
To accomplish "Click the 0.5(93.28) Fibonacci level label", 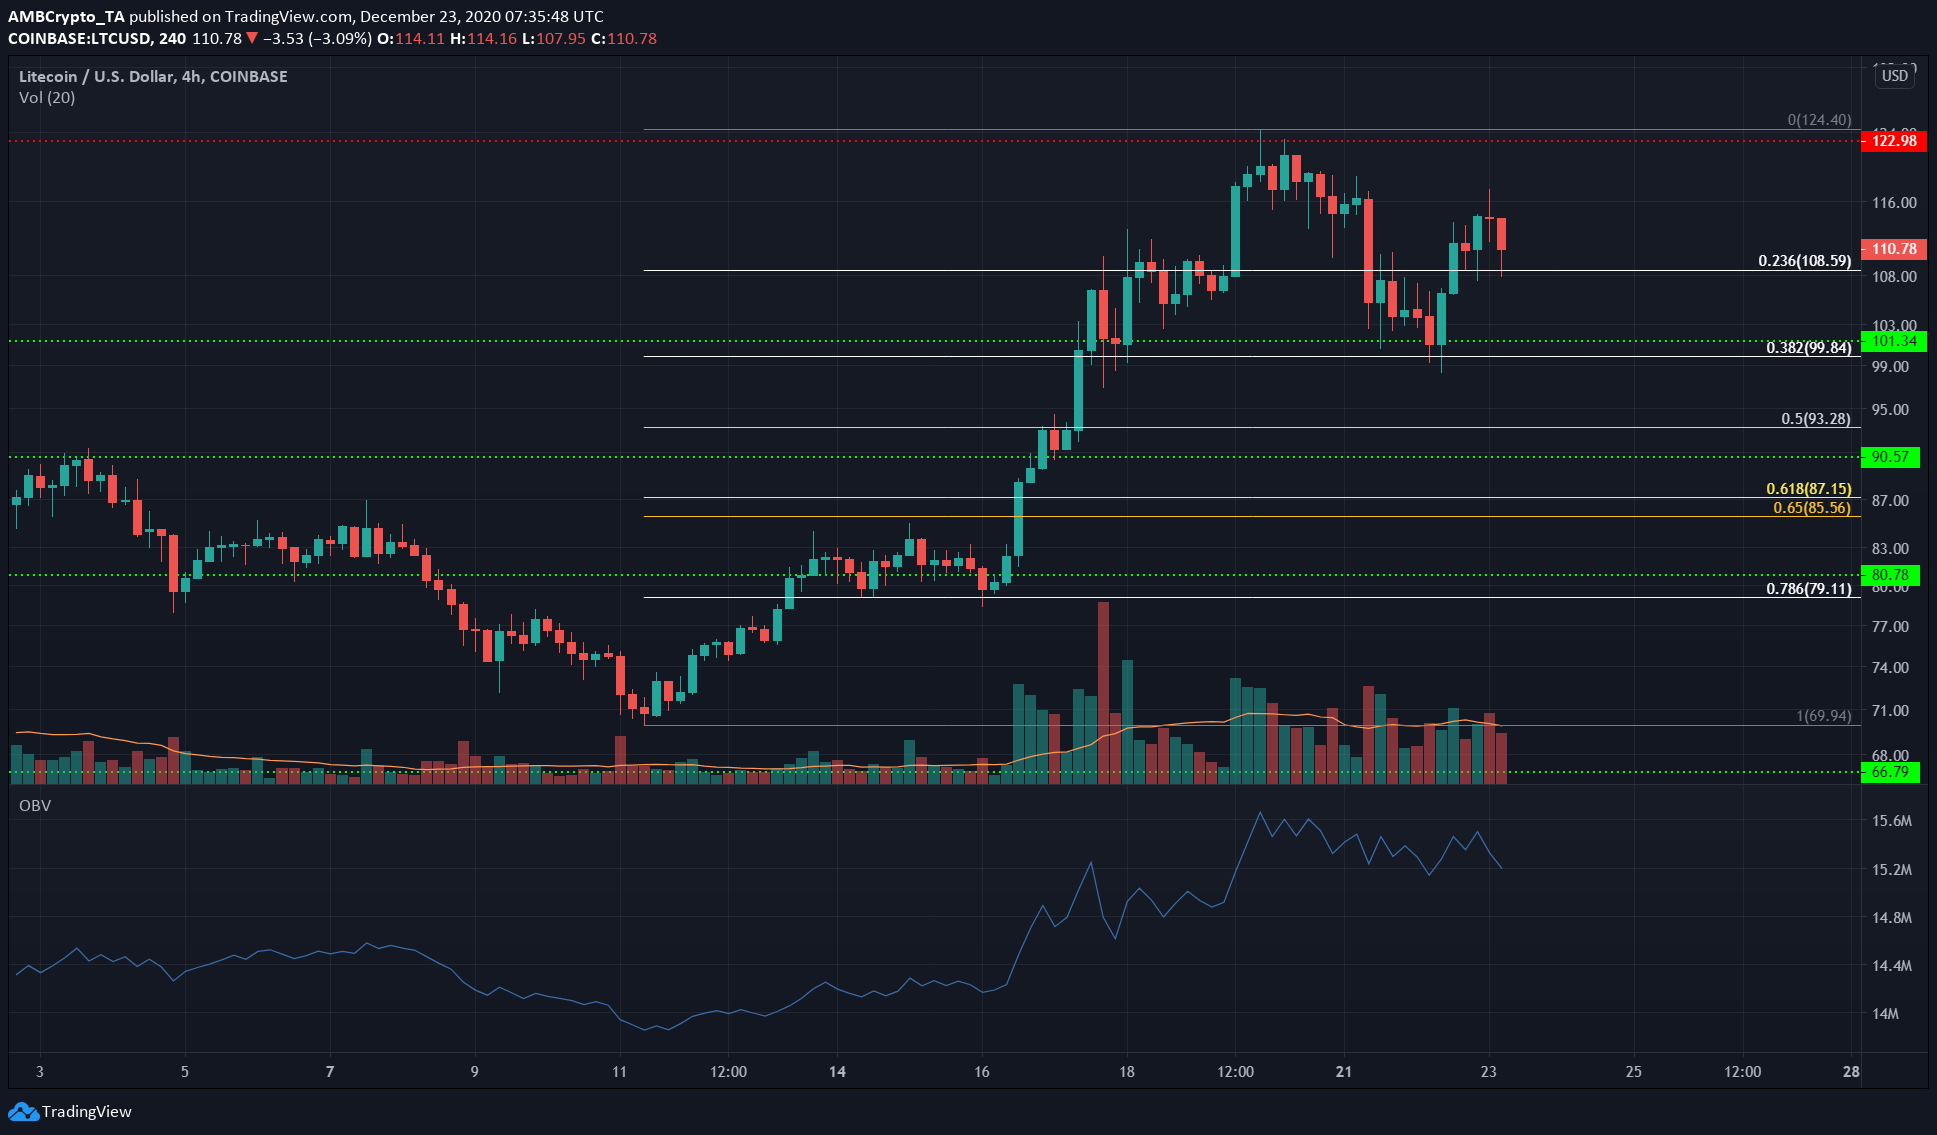I will (x=1816, y=419).
